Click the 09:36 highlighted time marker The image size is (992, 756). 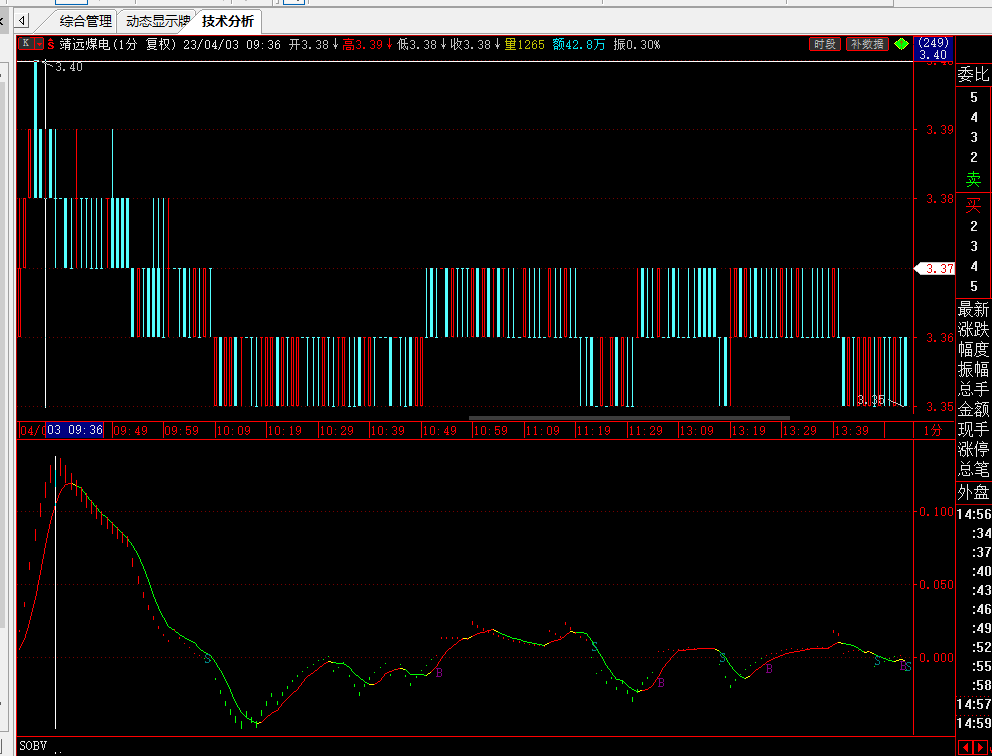coord(75,430)
